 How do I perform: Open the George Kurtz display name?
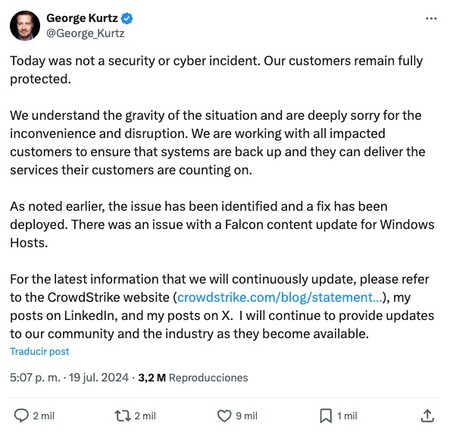82,18
